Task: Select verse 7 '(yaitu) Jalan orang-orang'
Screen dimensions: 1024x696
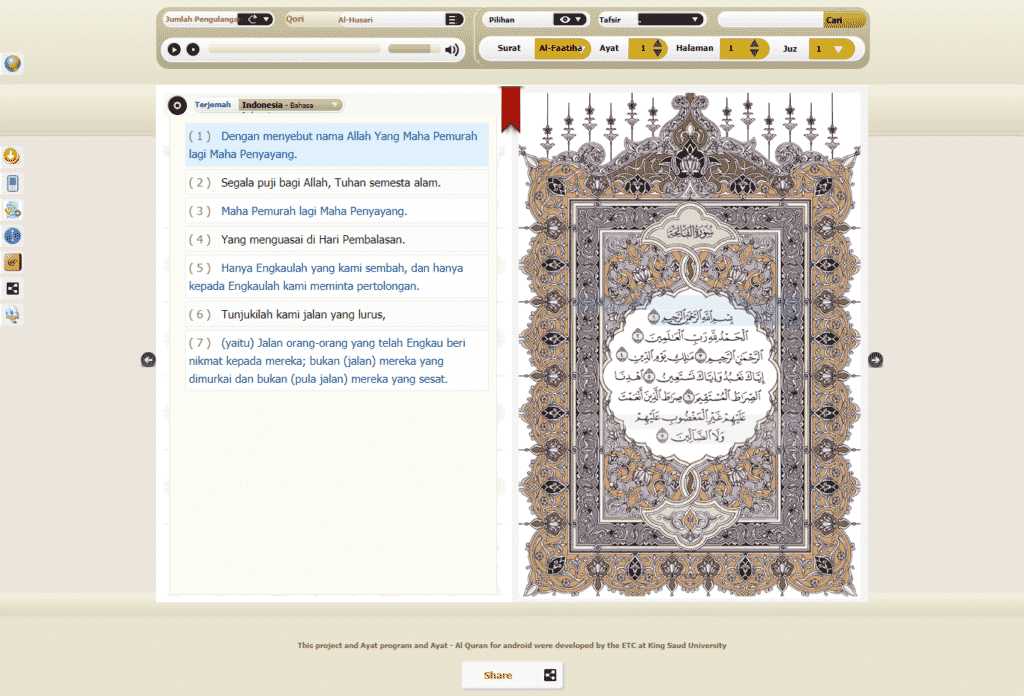Action: [337, 360]
